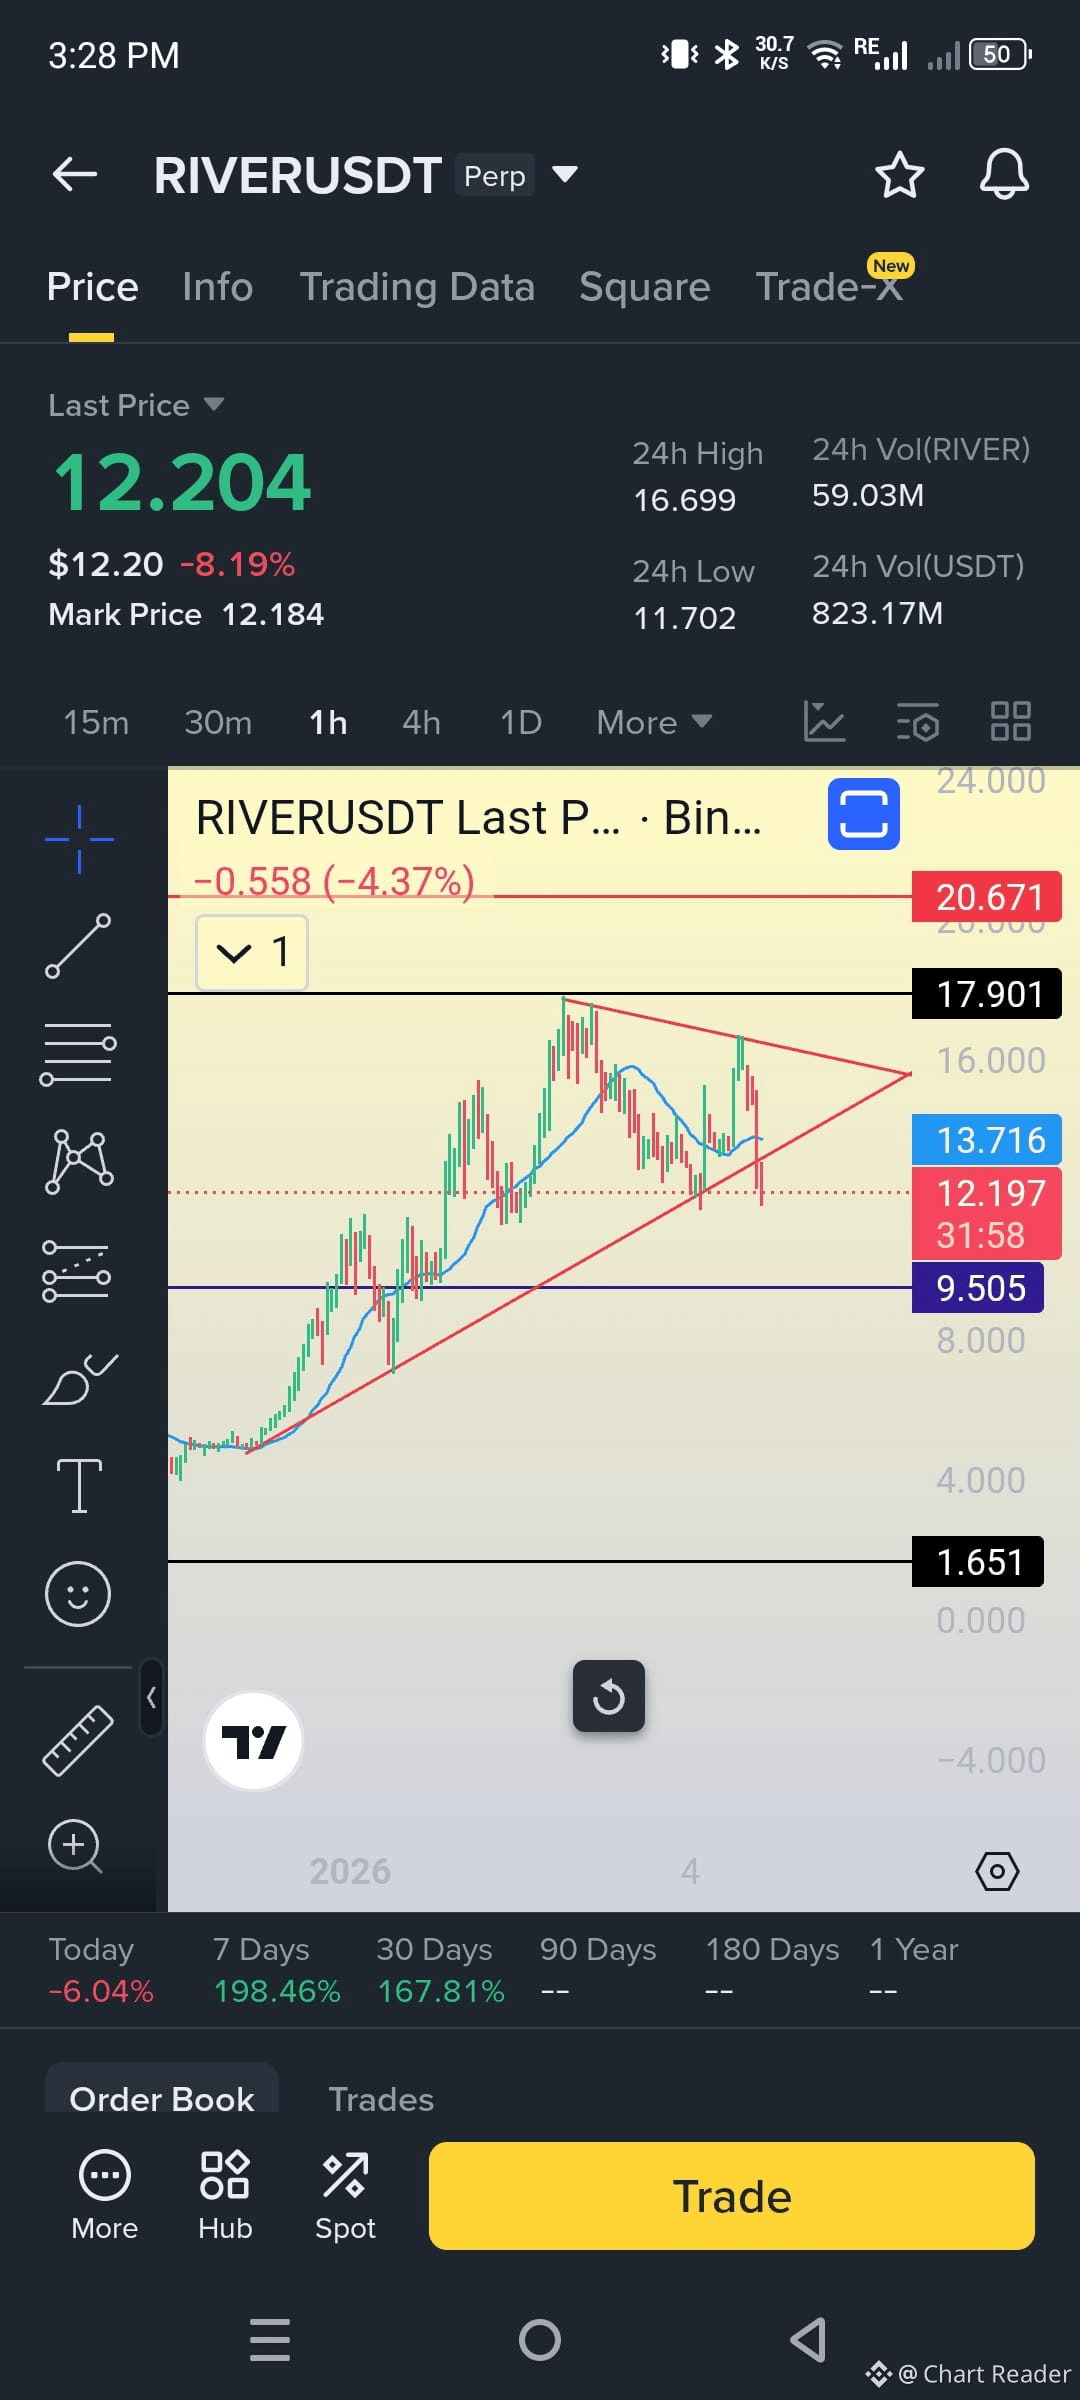Tap the current price label 12.197
Image resolution: width=1080 pixels, height=2400 pixels.
[x=987, y=1213]
